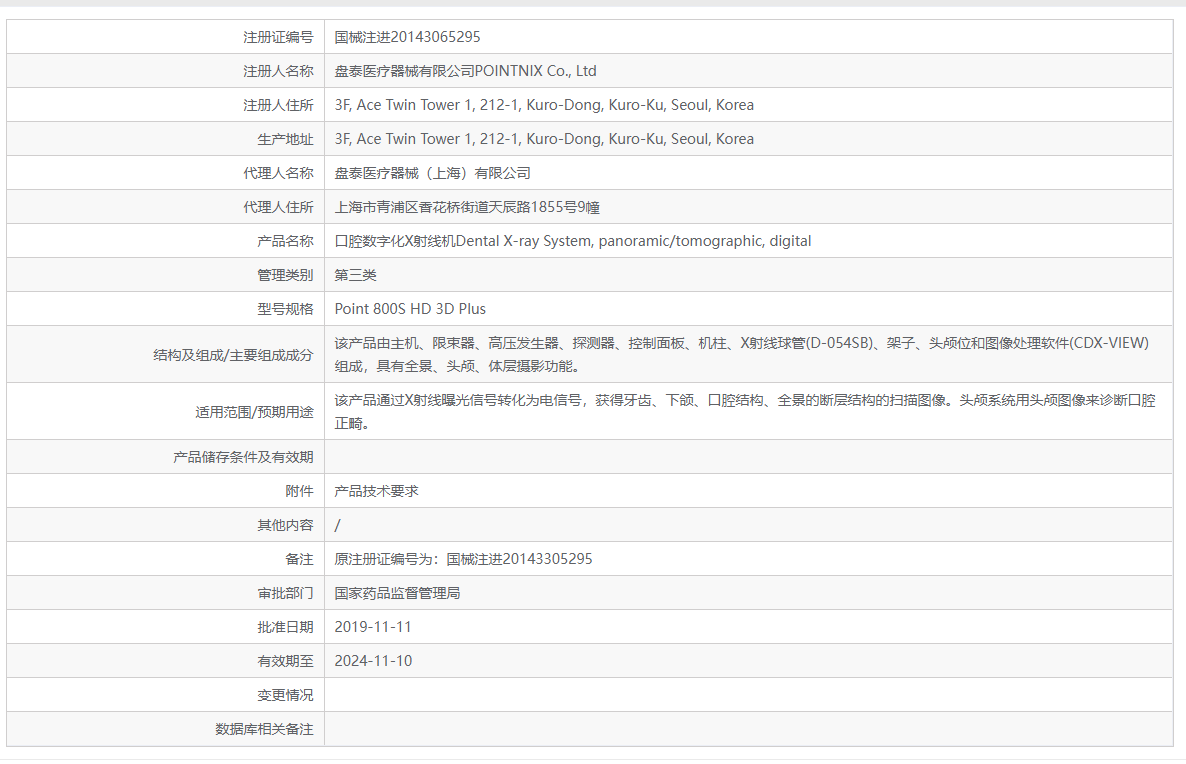
Task: Select registration number 国械注进20143065295
Action: pyautogui.click(x=407, y=37)
